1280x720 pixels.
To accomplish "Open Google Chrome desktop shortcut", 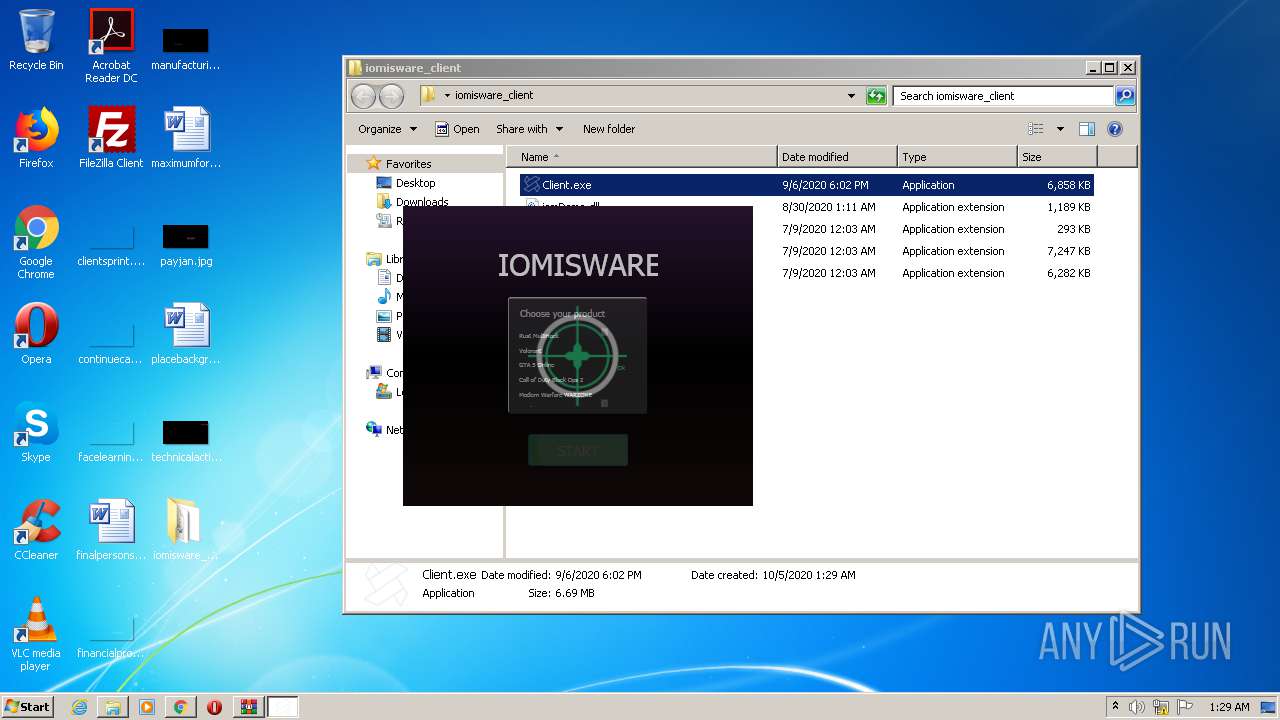I will pyautogui.click(x=36, y=242).
